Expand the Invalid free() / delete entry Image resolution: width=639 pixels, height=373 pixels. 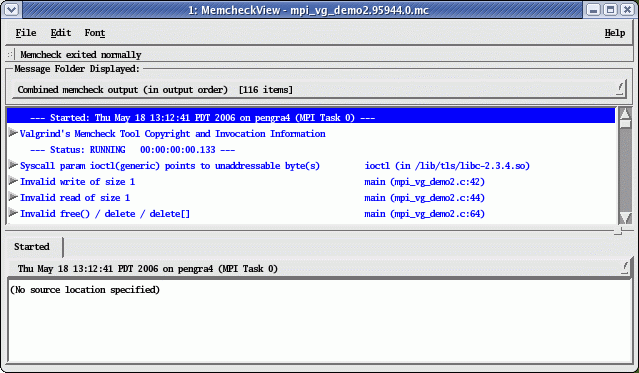point(13,213)
